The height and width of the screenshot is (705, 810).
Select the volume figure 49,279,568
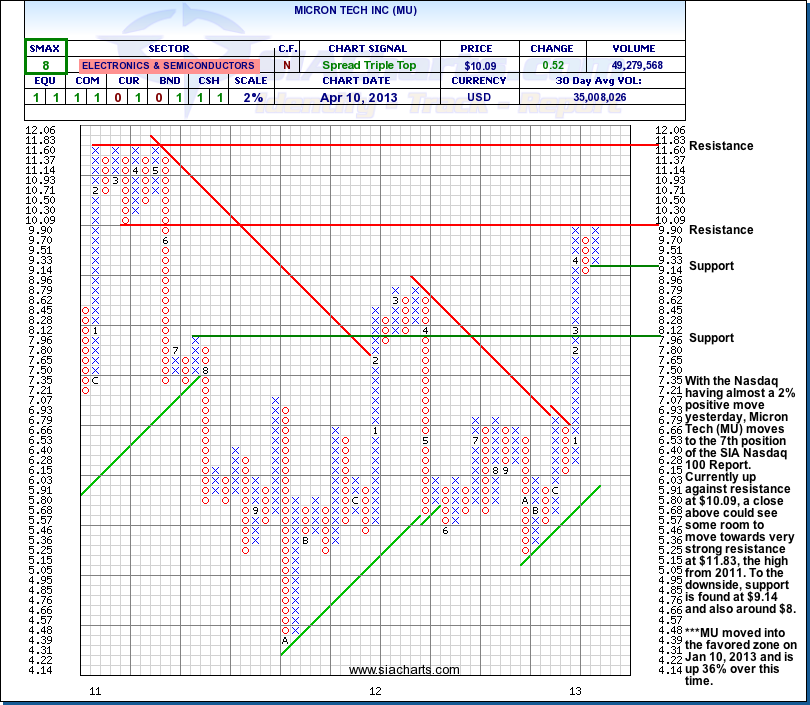pos(635,65)
